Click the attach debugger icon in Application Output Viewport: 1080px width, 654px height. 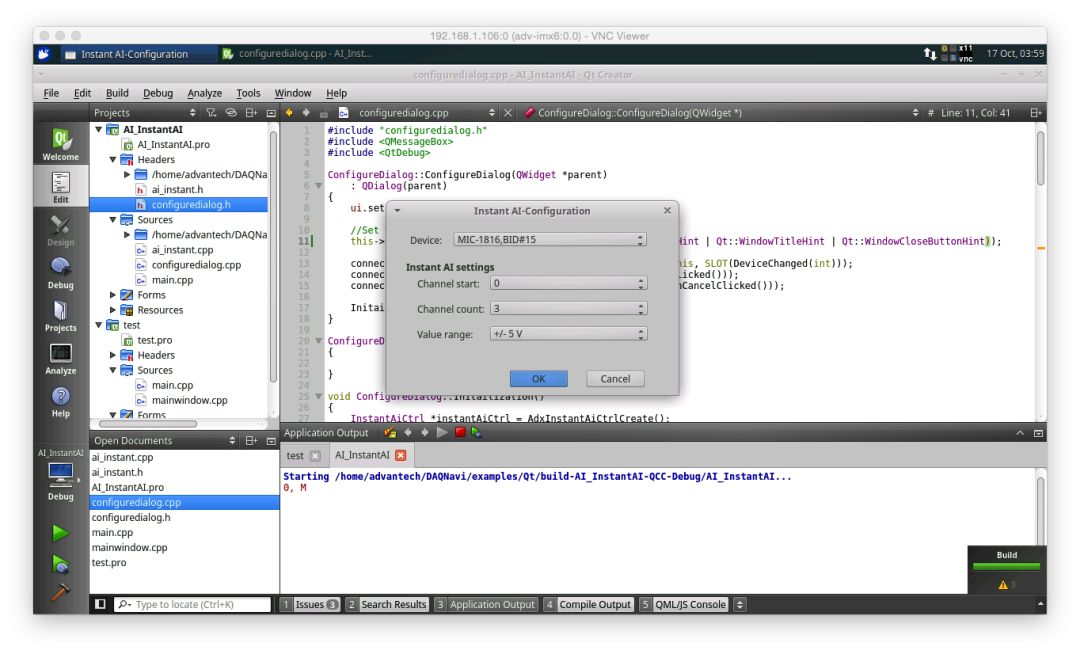tap(477, 432)
